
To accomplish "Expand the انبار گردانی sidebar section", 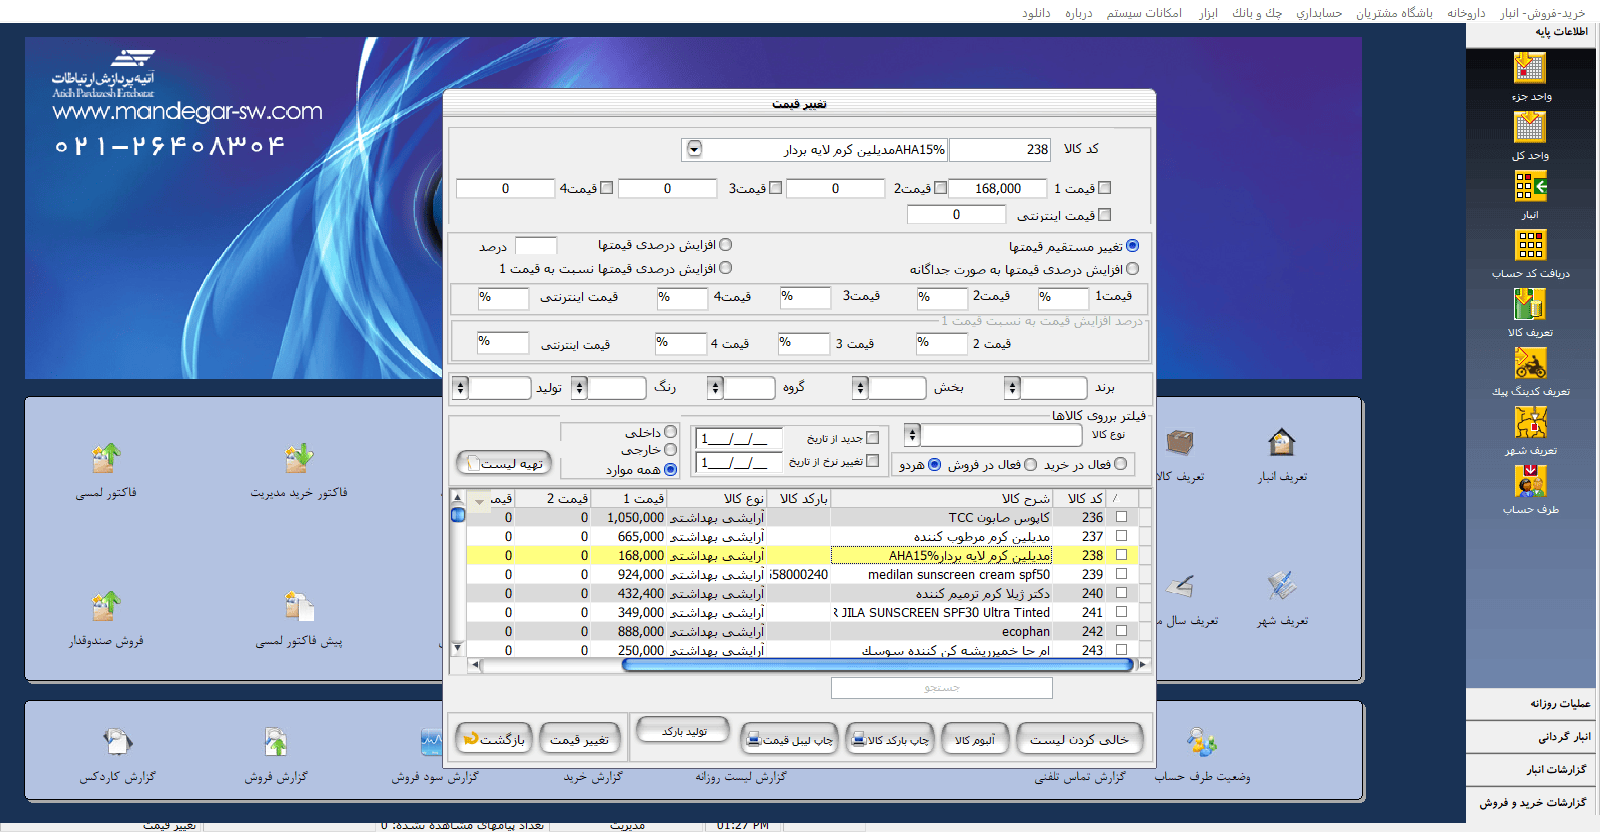I will [1533, 736].
